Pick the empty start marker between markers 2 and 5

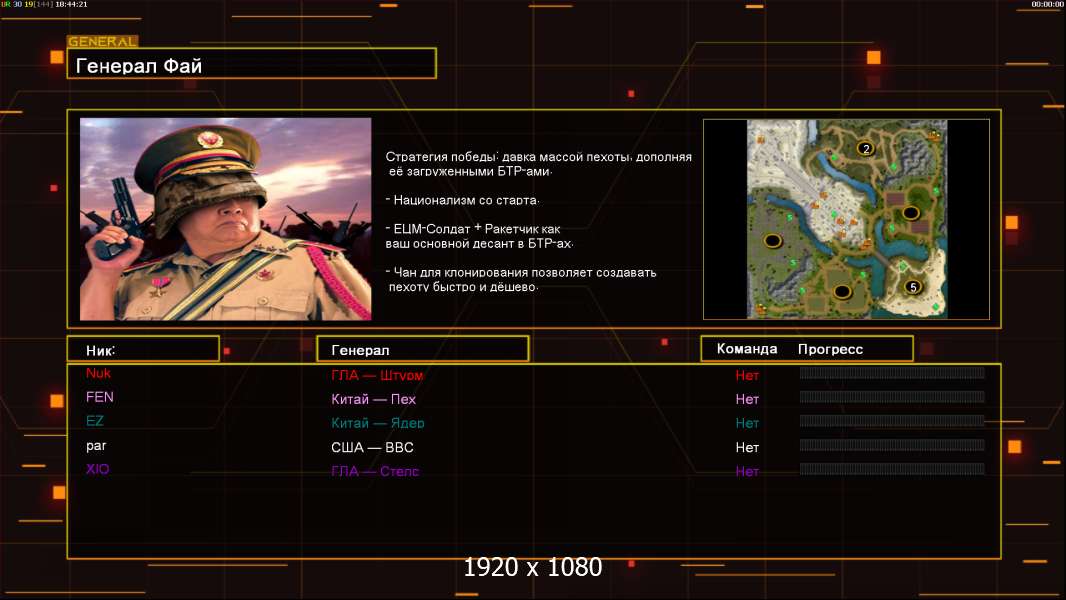[x=910, y=213]
